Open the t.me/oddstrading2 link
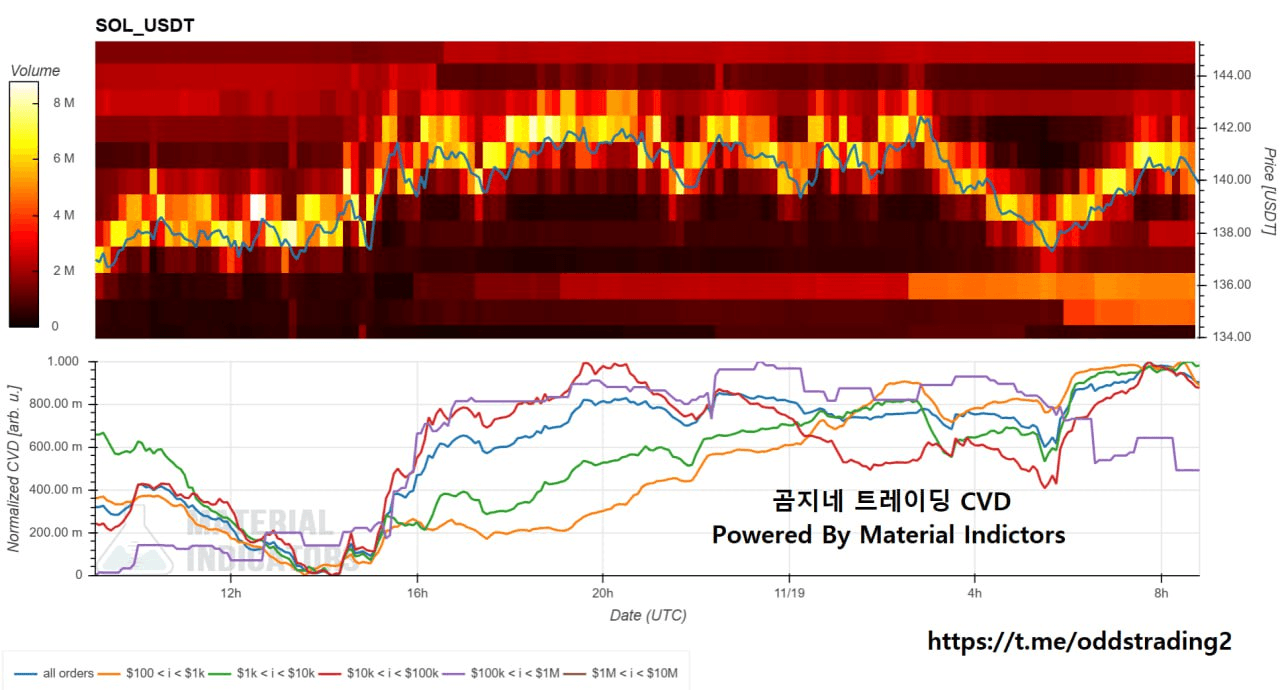The height and width of the screenshot is (690, 1280). [1079, 641]
